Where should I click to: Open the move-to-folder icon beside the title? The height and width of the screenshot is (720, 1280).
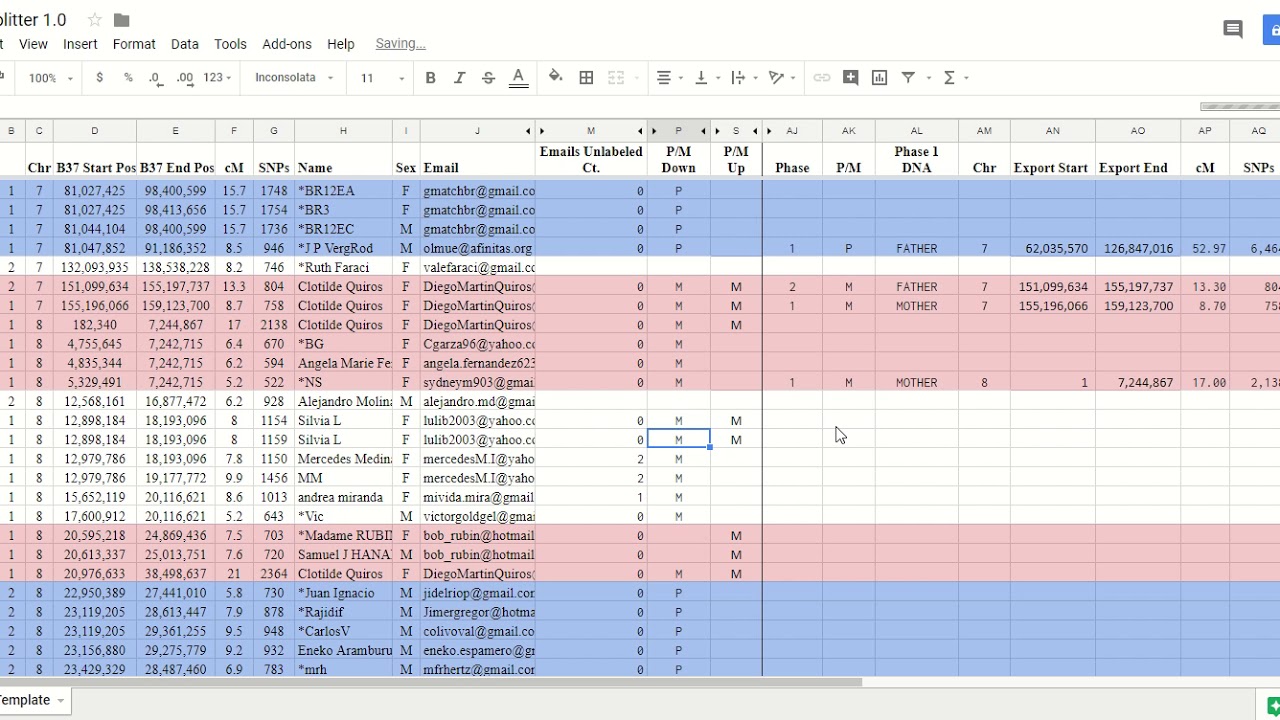tap(122, 20)
